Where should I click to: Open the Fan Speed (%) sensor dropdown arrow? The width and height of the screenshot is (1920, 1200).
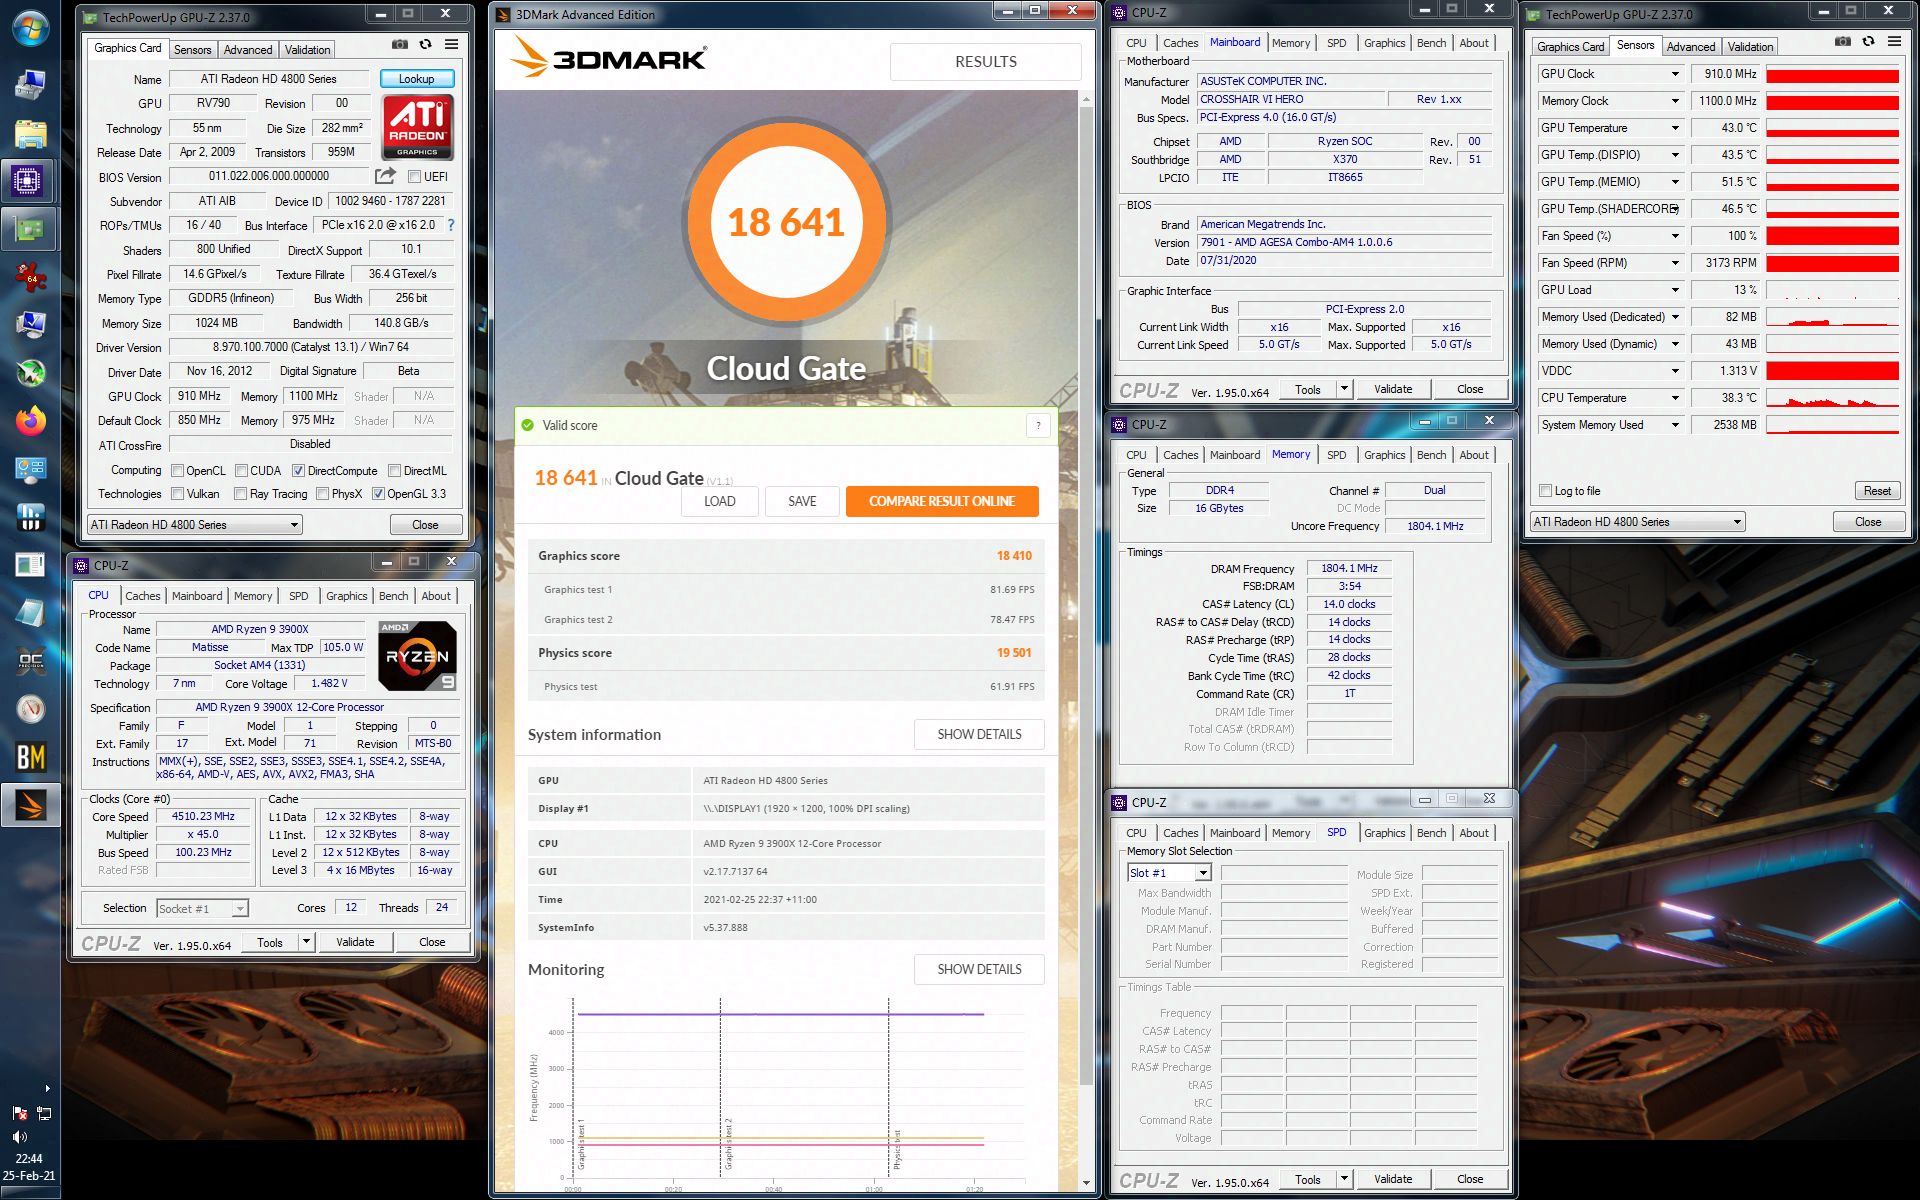pyautogui.click(x=1675, y=236)
